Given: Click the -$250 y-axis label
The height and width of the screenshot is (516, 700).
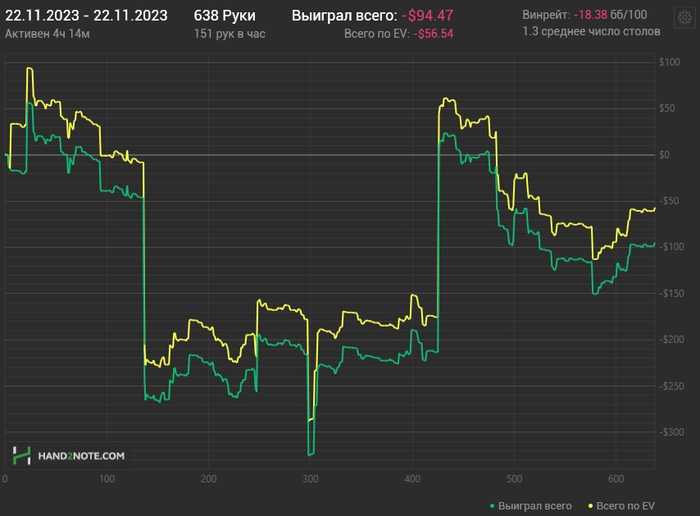Looking at the screenshot, I should pos(671,386).
